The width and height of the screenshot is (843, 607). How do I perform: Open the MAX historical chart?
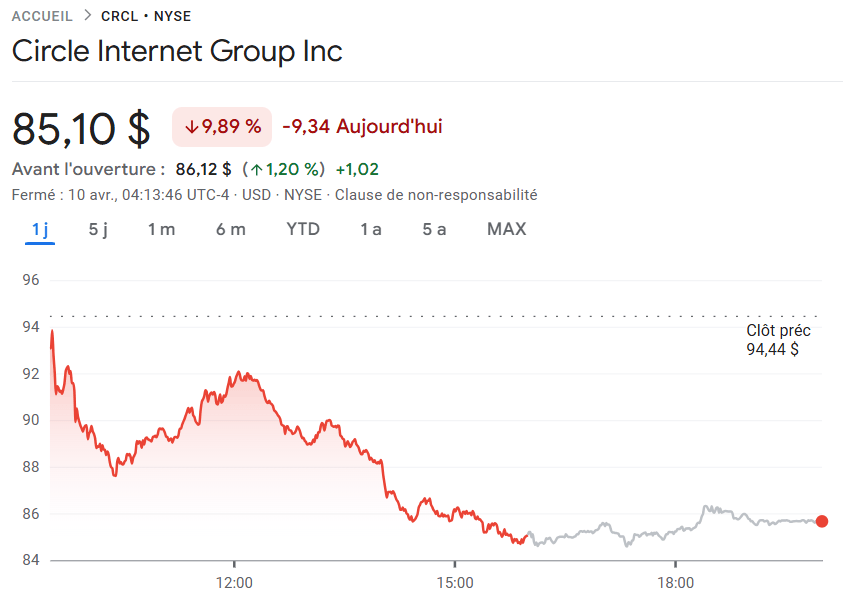[506, 229]
